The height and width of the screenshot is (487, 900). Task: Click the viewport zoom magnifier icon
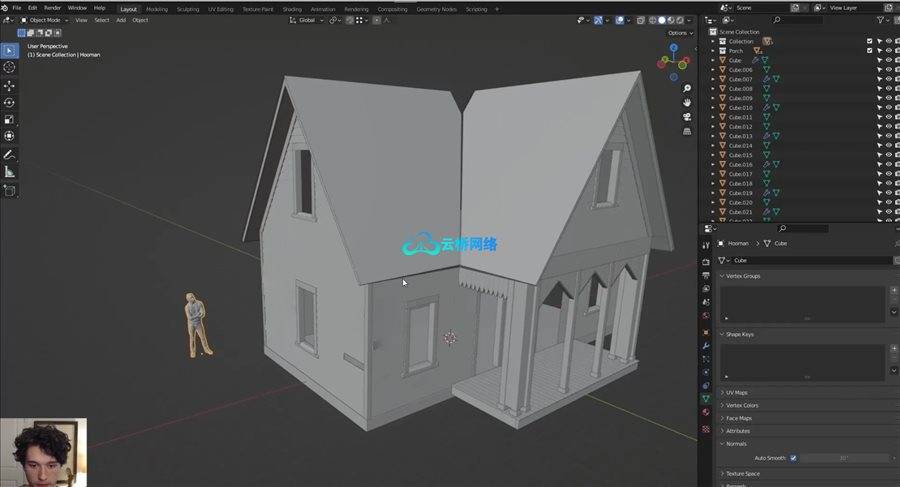pos(686,88)
